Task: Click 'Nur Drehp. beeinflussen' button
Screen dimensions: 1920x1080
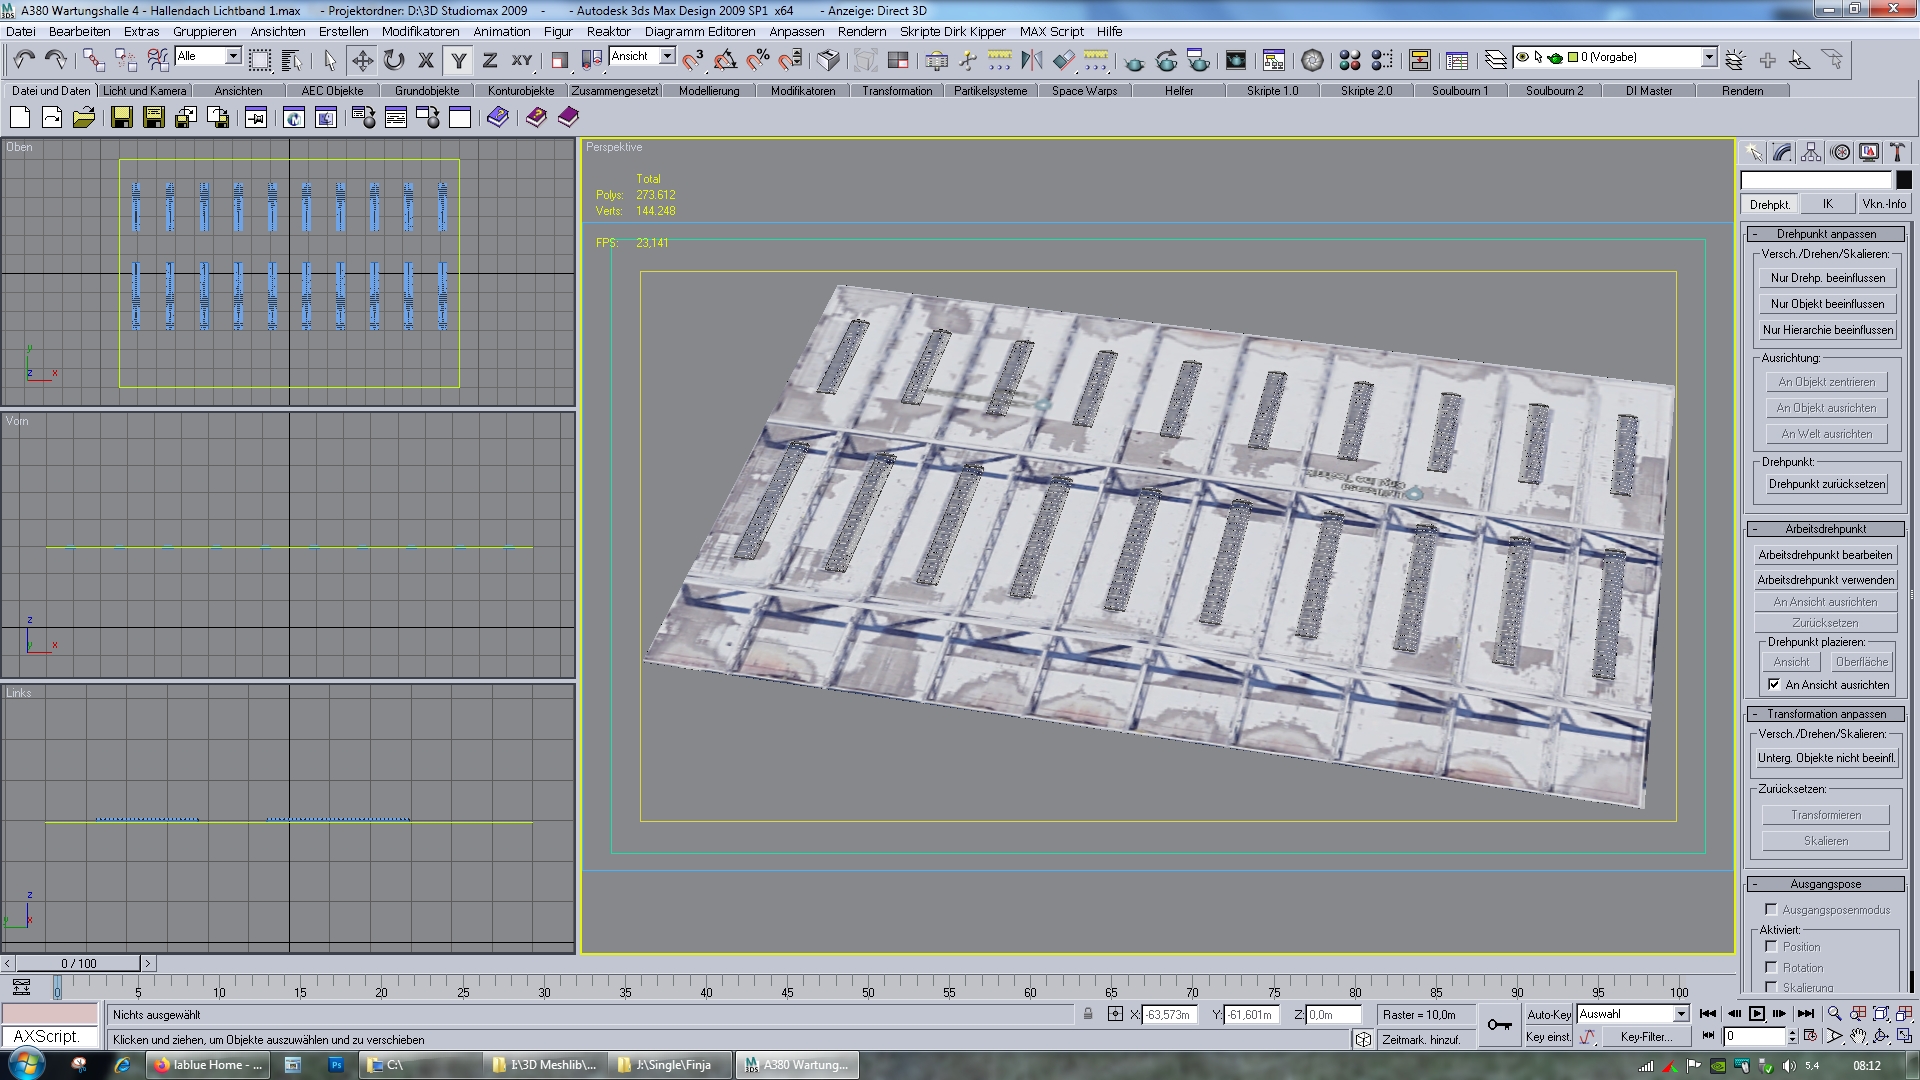Action: tap(1827, 278)
